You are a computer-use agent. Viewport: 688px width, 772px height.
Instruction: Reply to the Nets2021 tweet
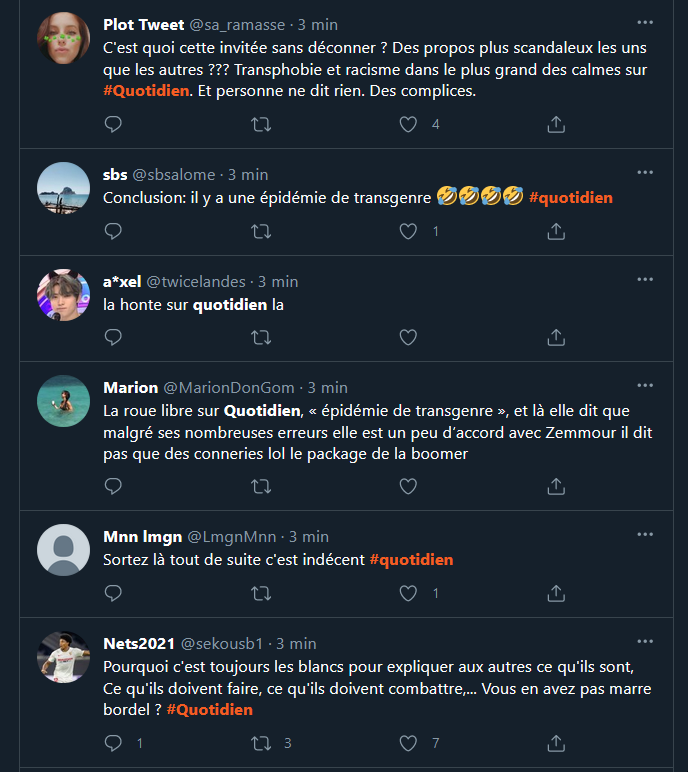coord(113,743)
